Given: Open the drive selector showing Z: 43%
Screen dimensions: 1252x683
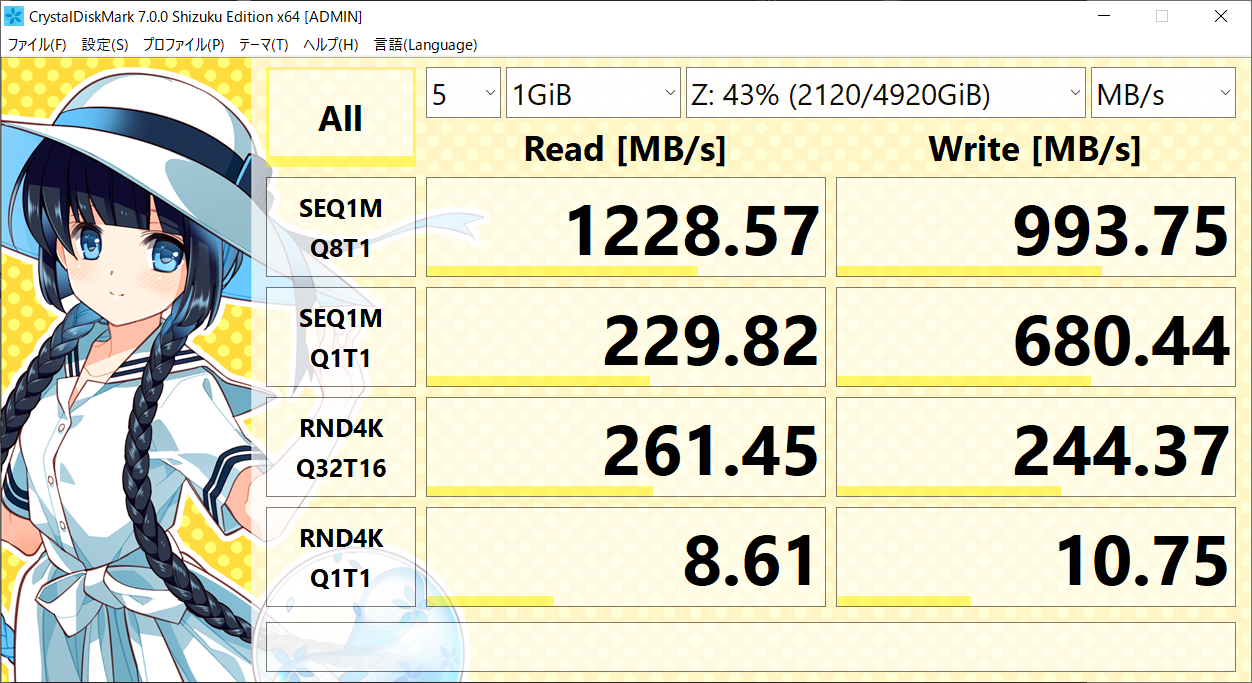Looking at the screenshot, I should pyautogui.click(x=886, y=94).
